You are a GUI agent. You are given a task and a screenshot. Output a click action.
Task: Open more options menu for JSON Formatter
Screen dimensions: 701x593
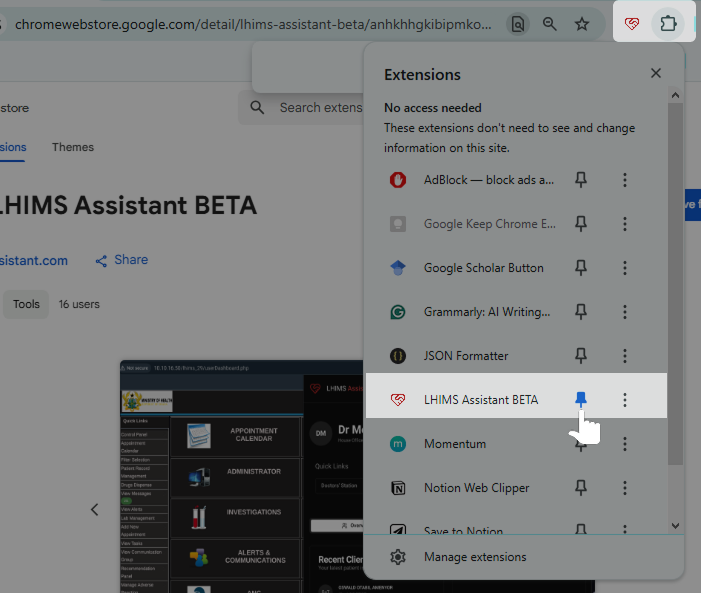point(625,356)
